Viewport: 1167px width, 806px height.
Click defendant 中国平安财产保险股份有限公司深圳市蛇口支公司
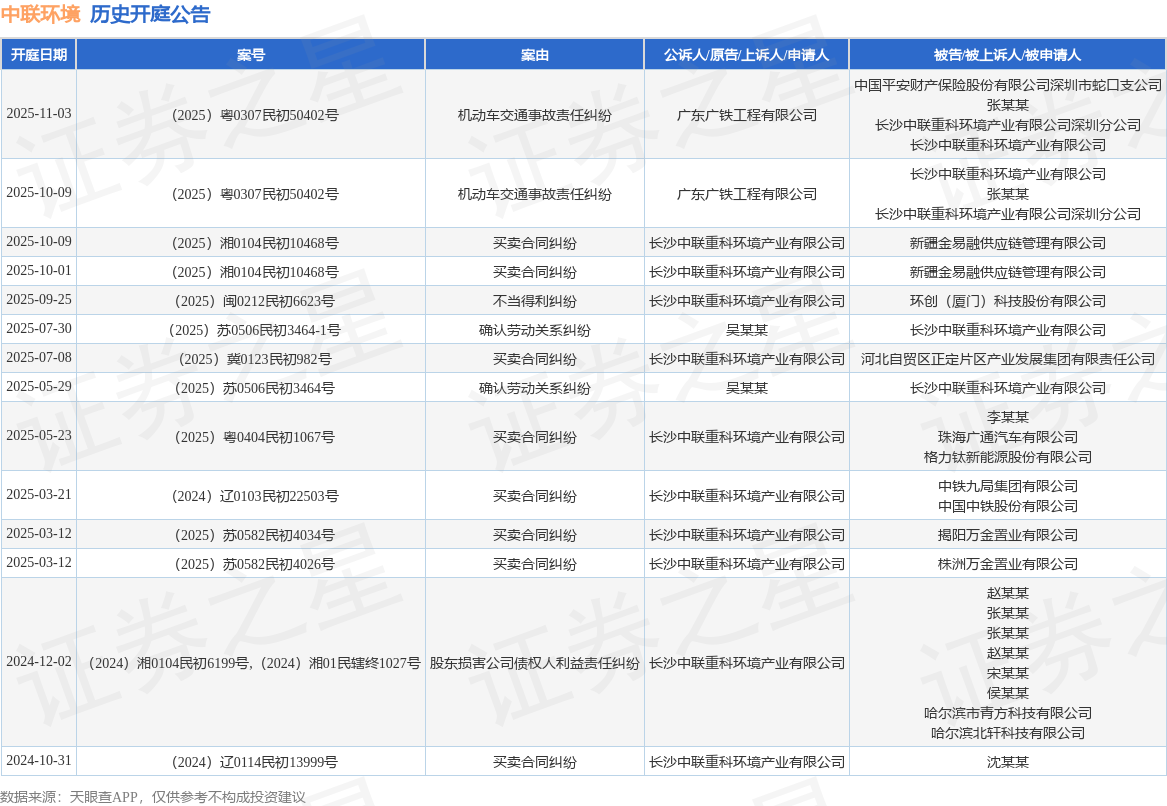point(1008,85)
